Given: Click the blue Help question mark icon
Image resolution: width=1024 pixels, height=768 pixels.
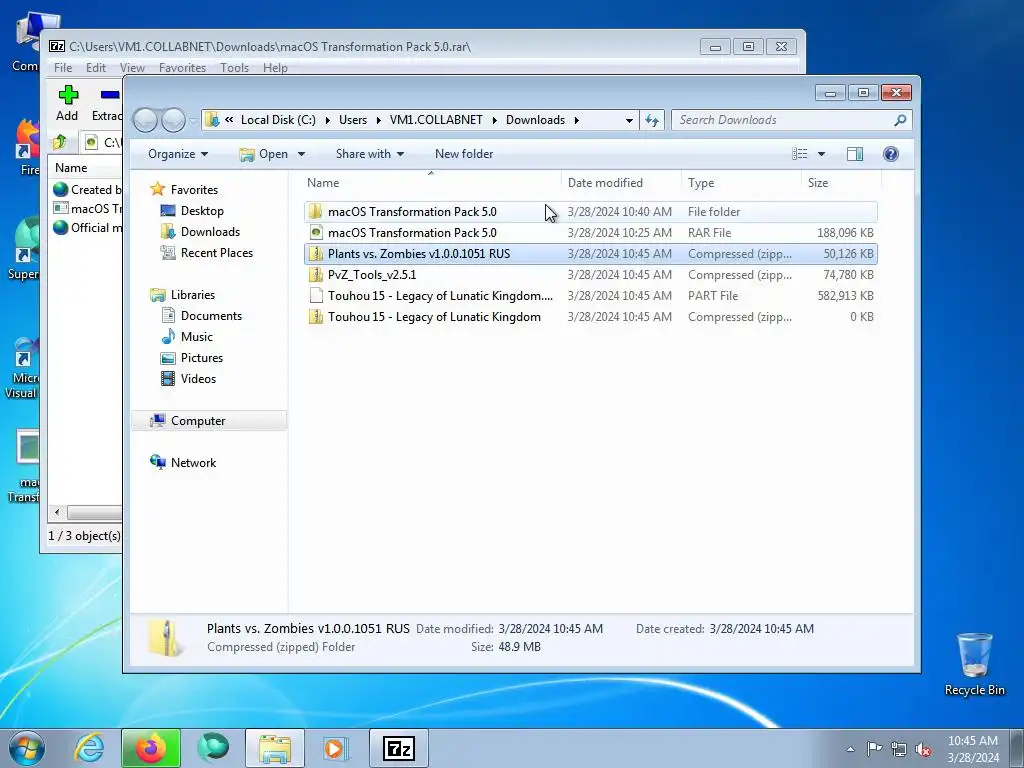Looking at the screenshot, I should (x=891, y=154).
